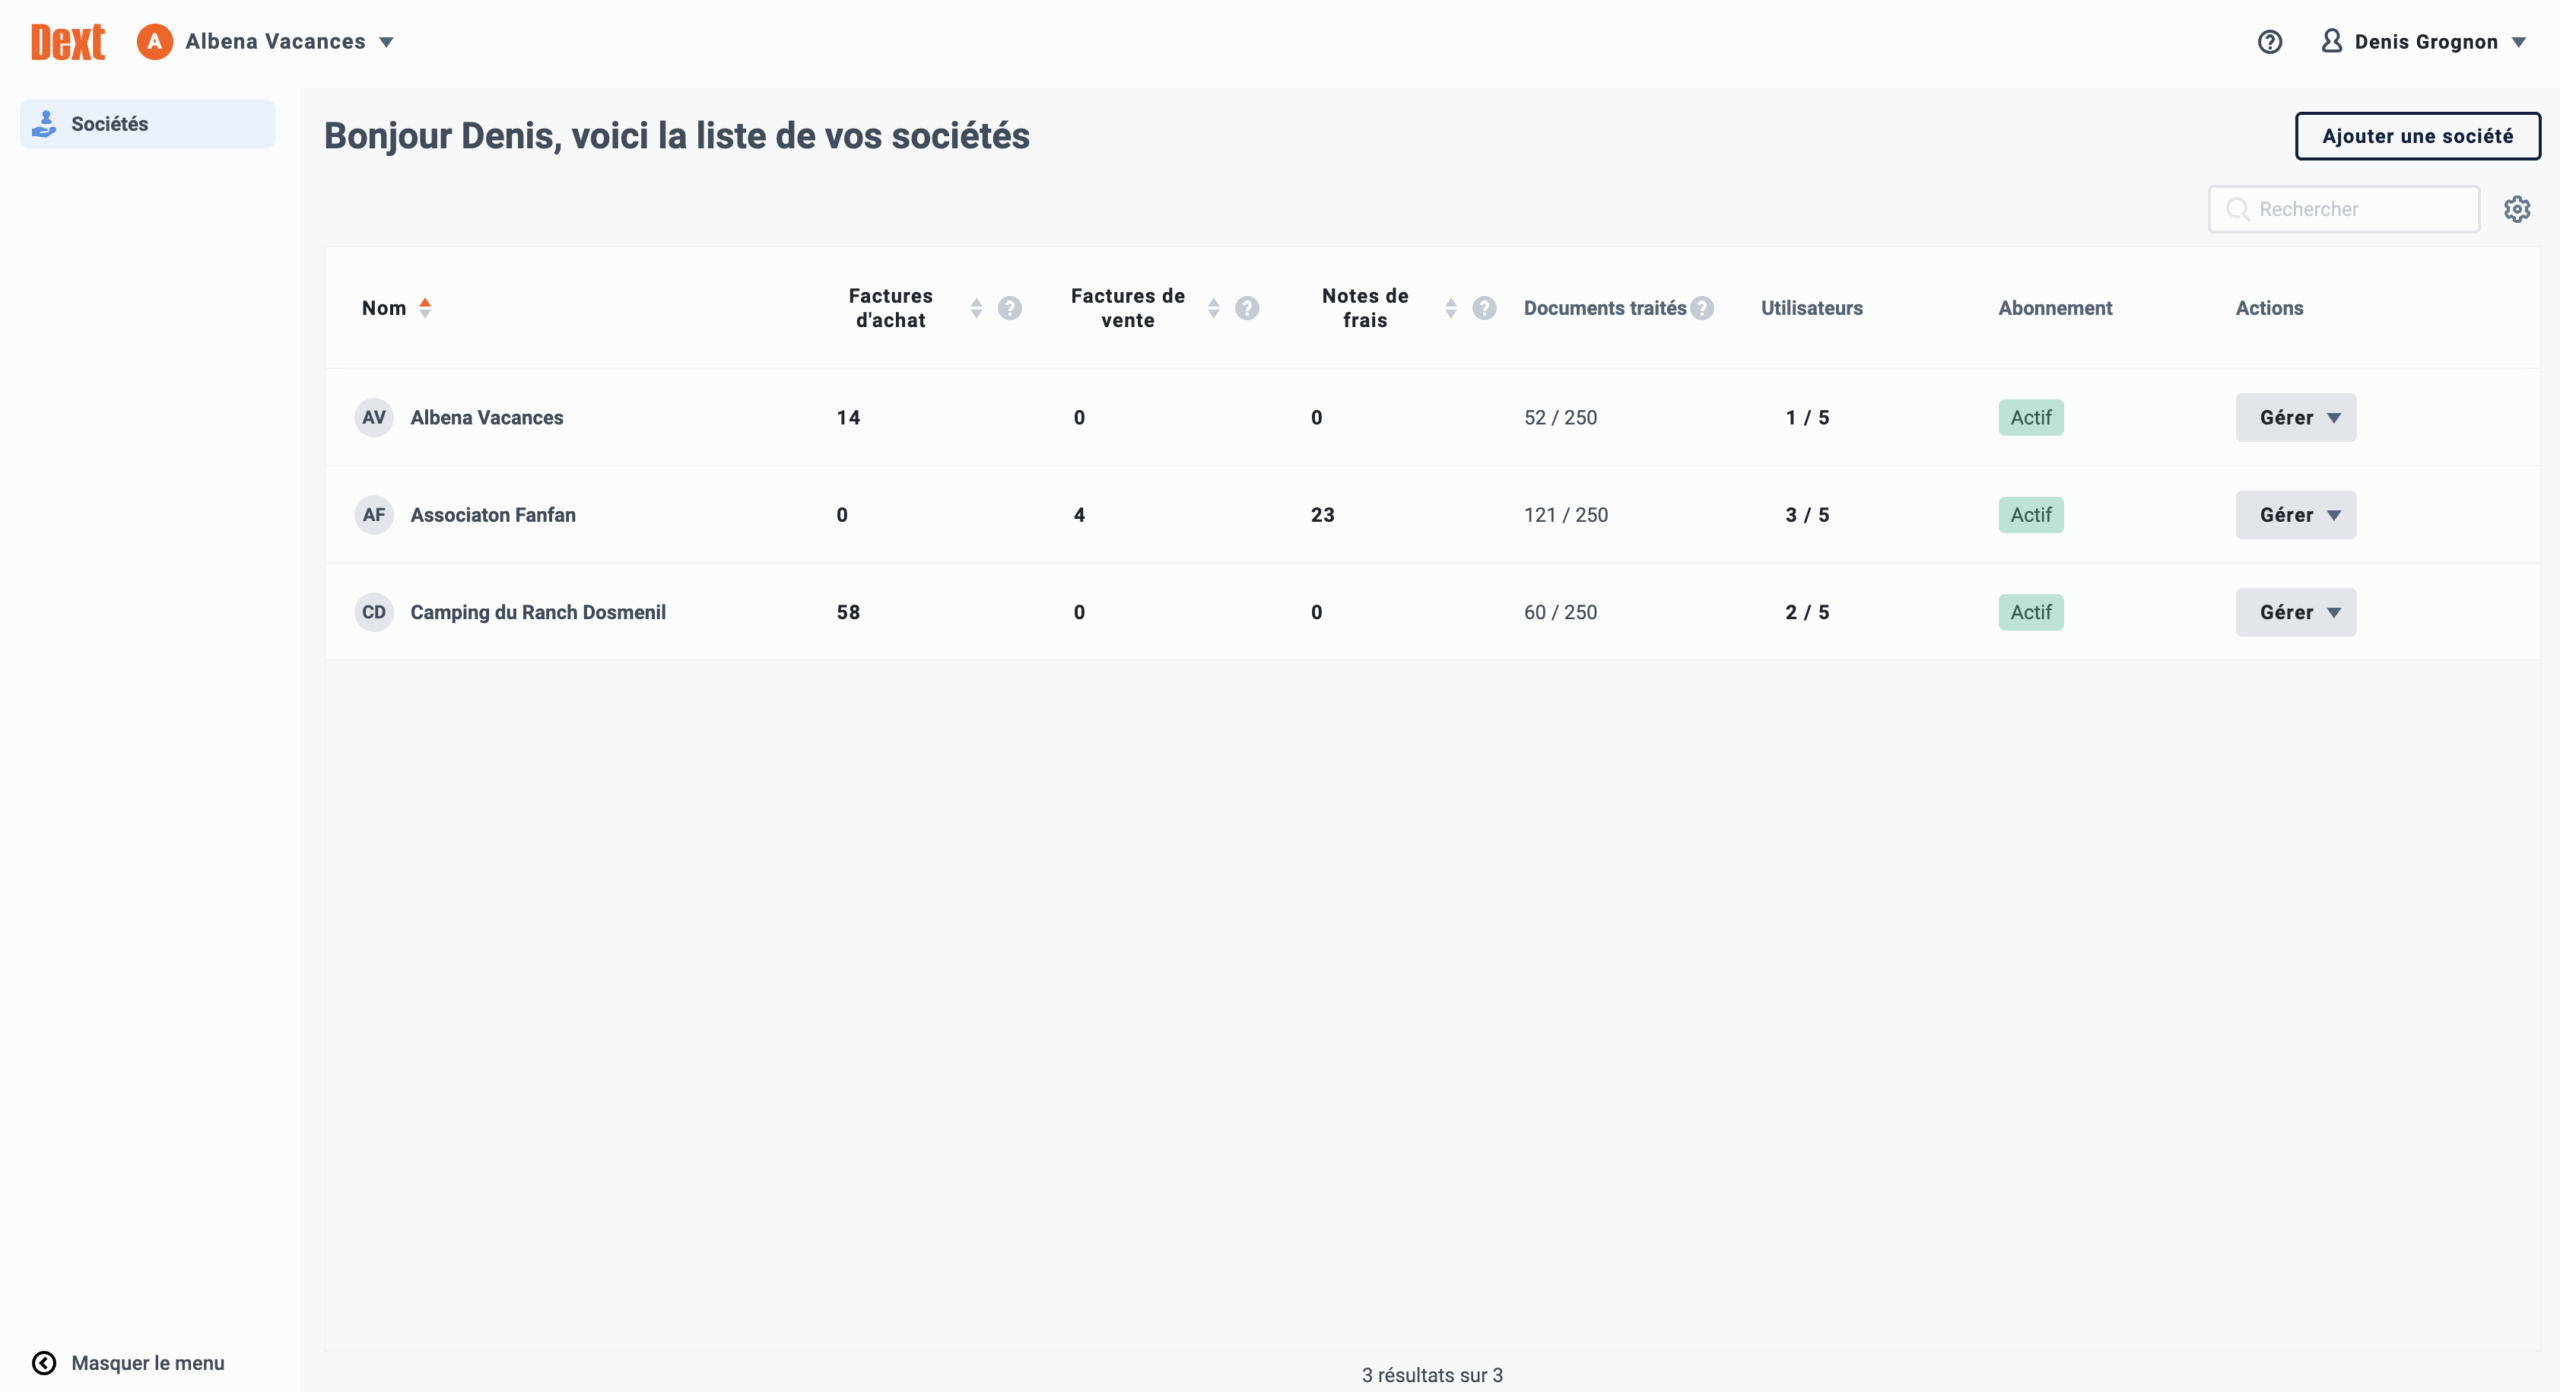2560x1392 pixels.
Task: Open Gérer dropdown for Associaton Fanfan
Action: click(2296, 515)
